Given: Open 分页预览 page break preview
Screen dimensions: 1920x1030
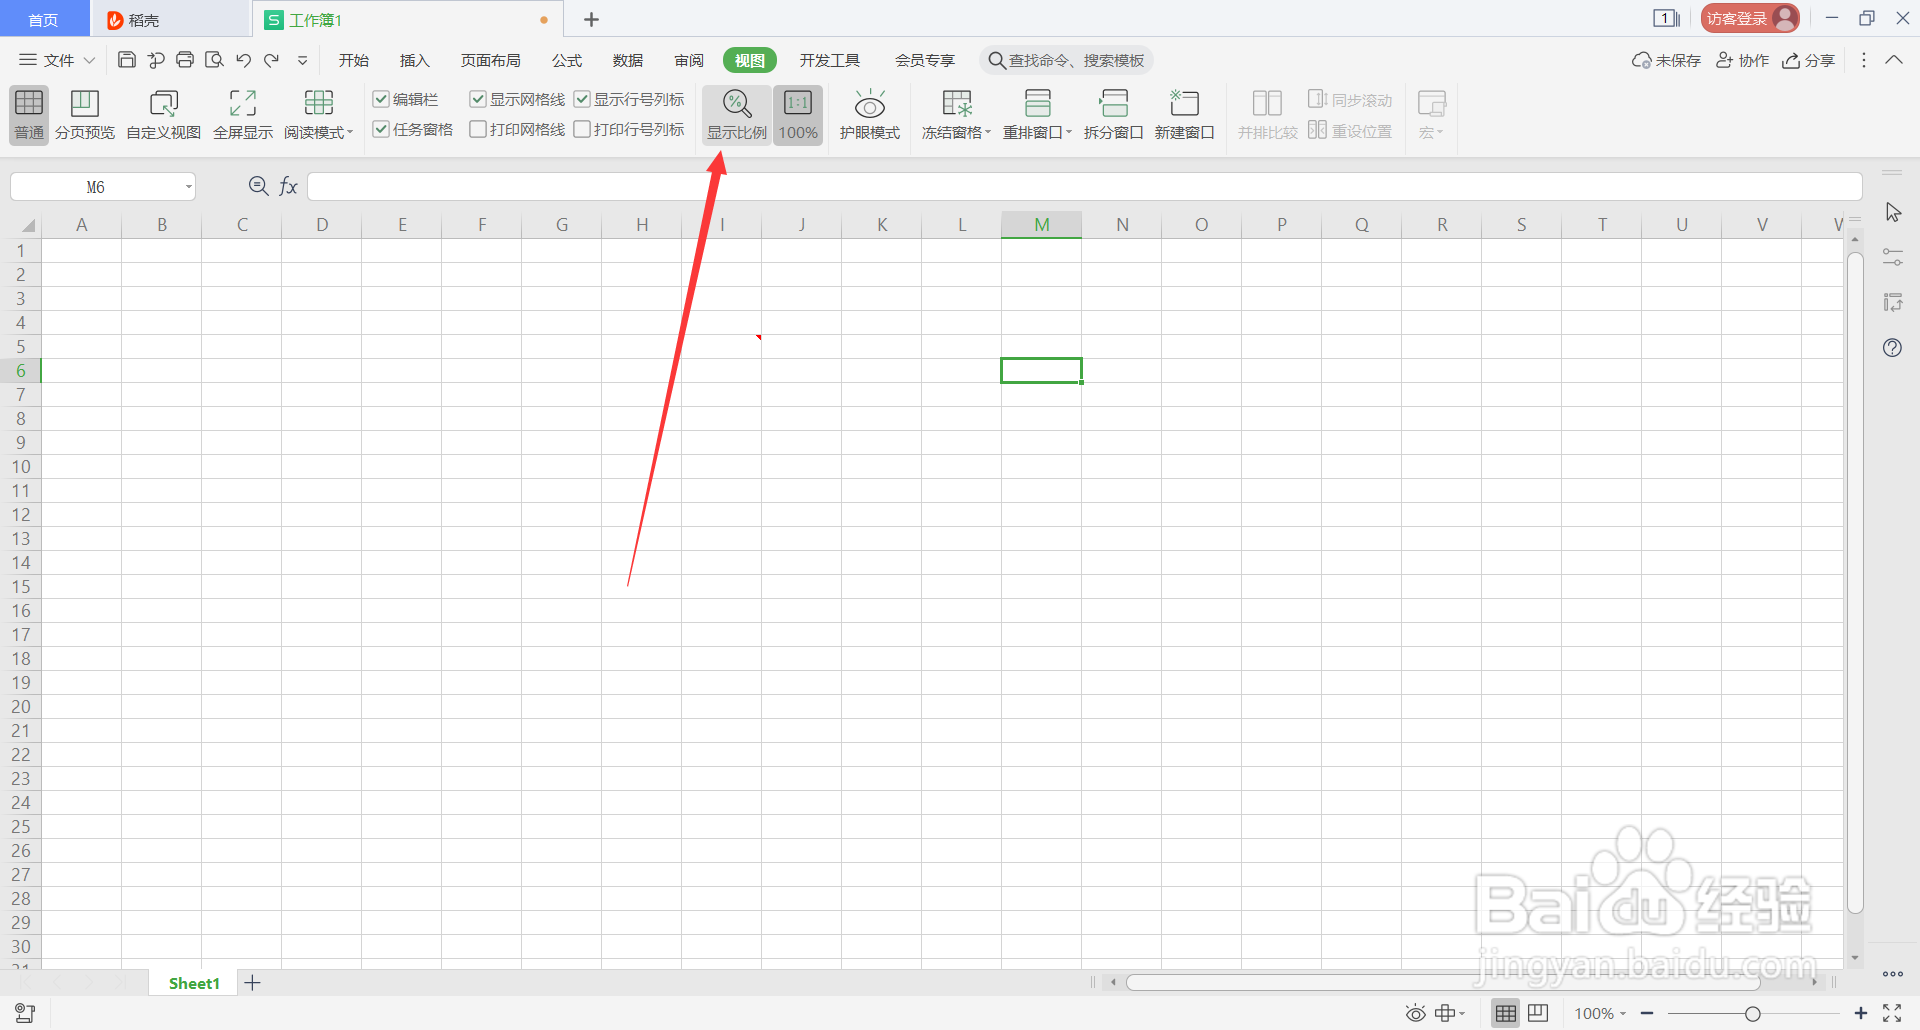Looking at the screenshot, I should click(85, 115).
